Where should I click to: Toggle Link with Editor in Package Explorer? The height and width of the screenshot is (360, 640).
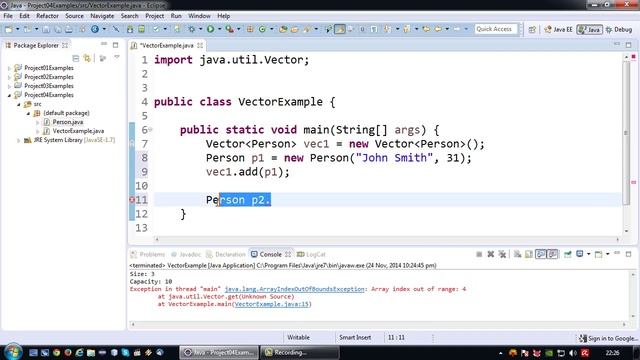87,58
